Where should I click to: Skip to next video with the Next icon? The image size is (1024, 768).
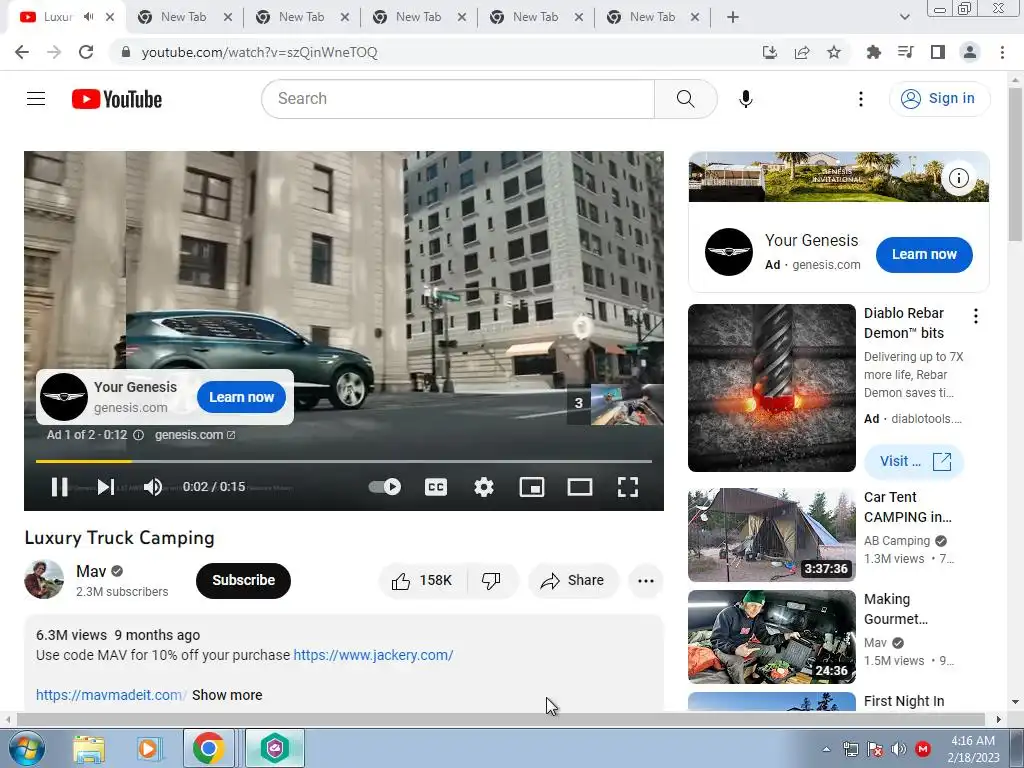(x=106, y=487)
